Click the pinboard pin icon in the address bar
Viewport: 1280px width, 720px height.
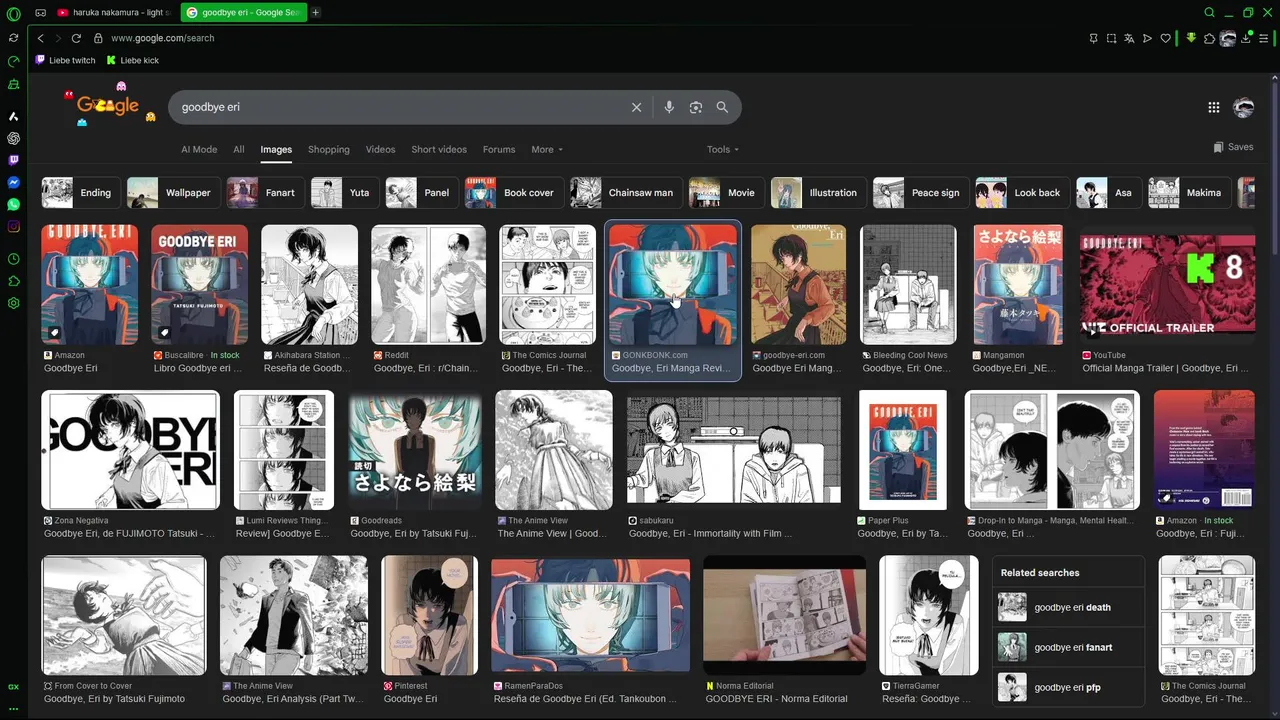pos(1093,38)
